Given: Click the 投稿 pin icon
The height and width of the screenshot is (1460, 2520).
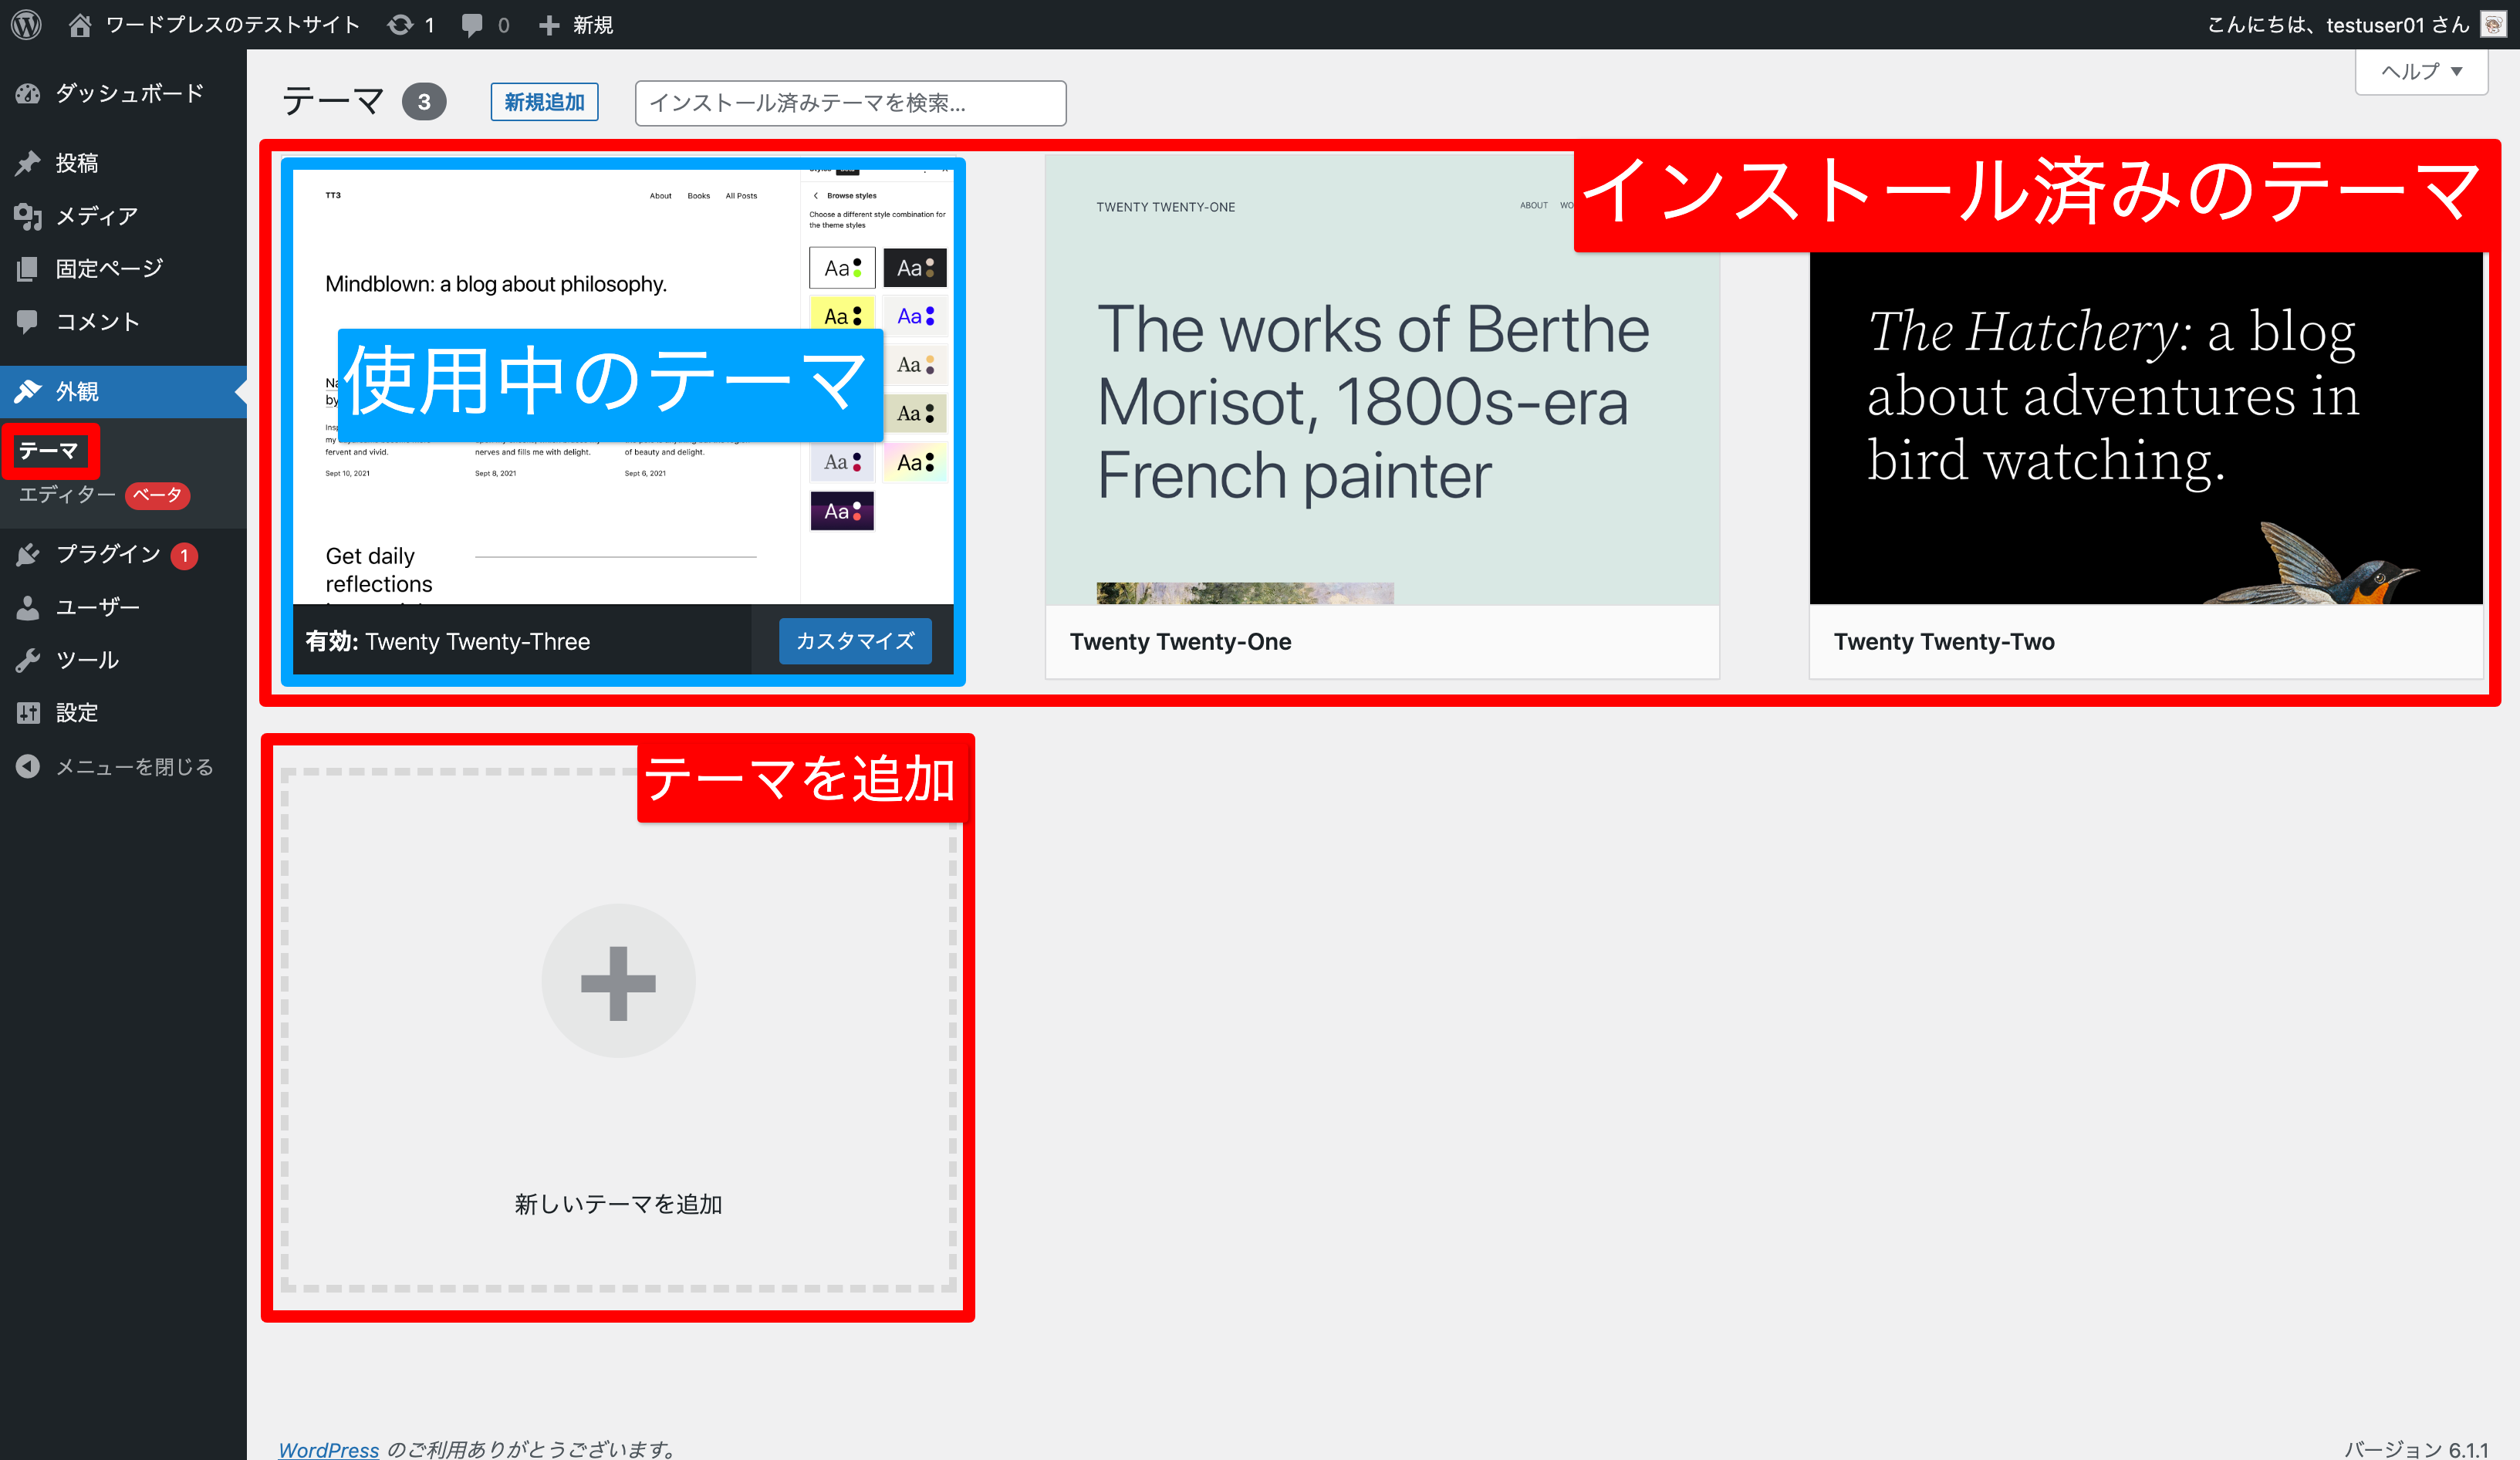Looking at the screenshot, I should tap(28, 162).
